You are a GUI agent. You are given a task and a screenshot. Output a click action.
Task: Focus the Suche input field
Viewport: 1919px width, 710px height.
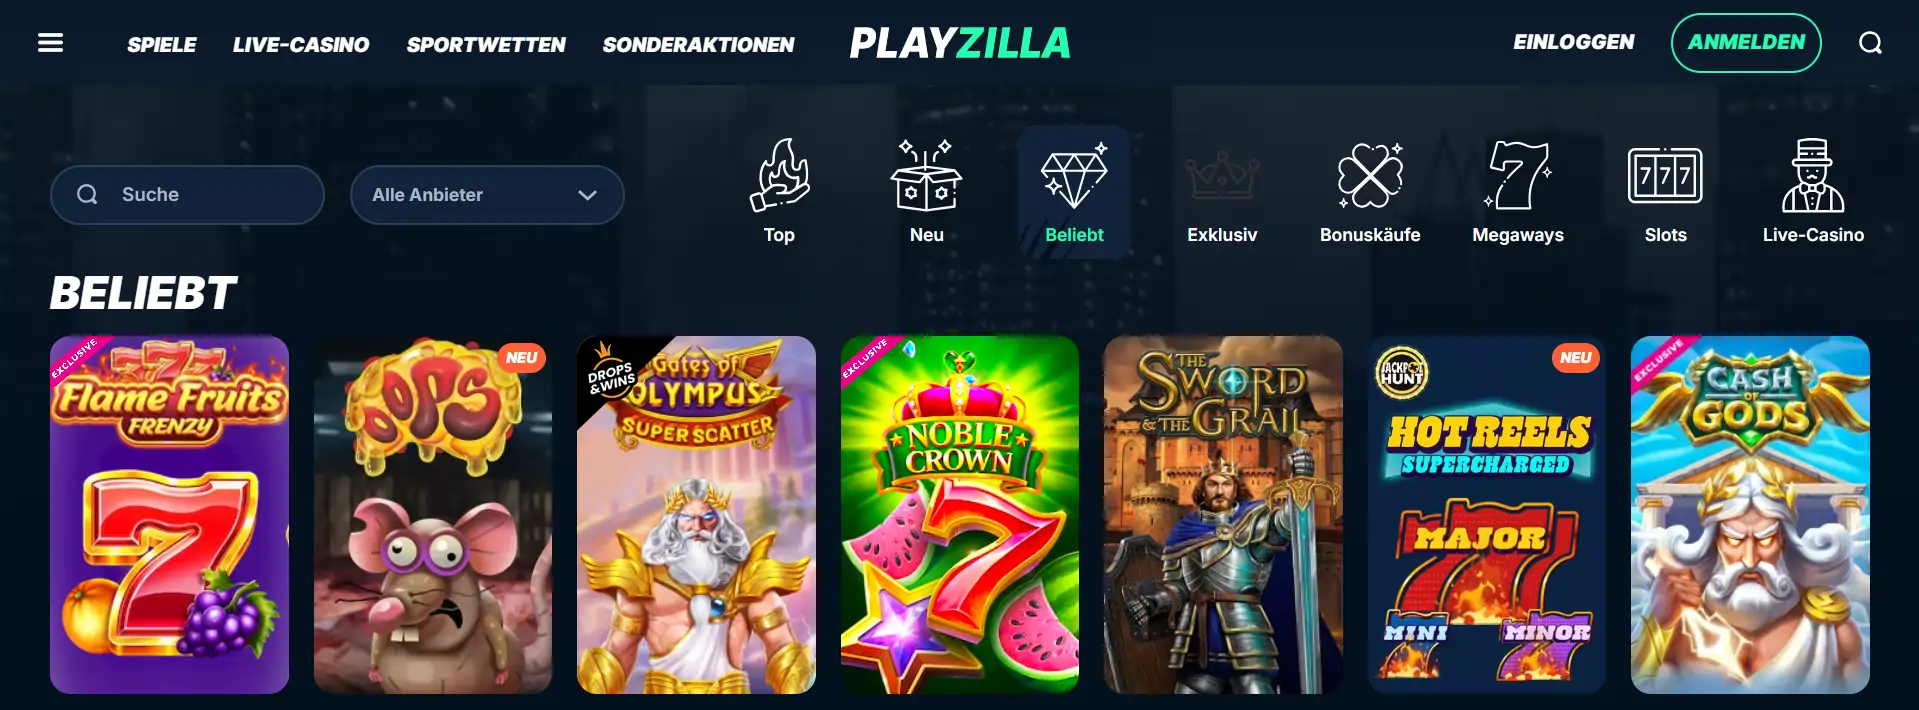[x=187, y=195]
